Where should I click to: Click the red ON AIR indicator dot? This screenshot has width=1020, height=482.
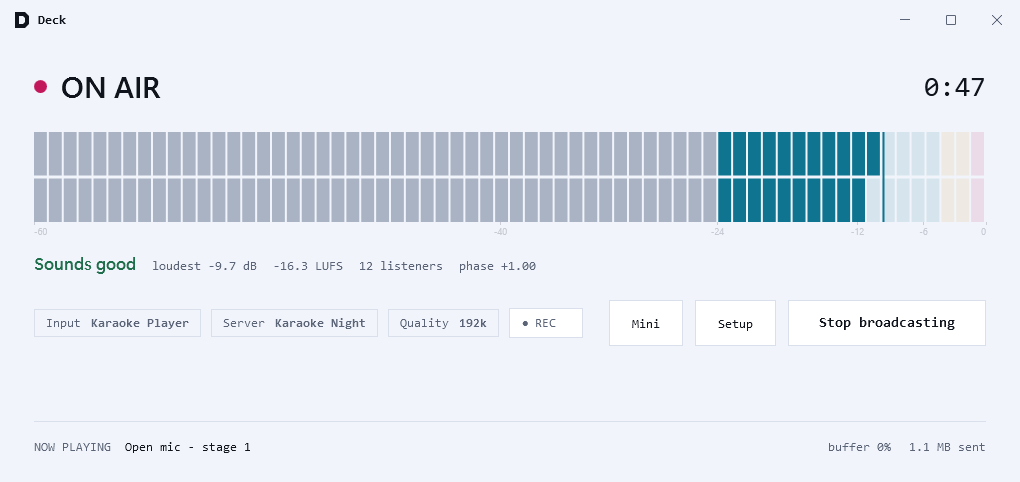pos(40,87)
